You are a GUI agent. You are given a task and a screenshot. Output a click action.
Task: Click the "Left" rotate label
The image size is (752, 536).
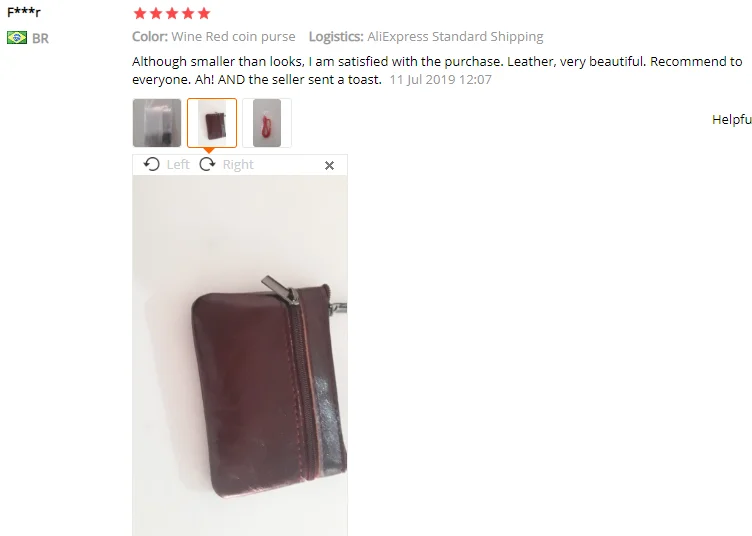pos(178,164)
